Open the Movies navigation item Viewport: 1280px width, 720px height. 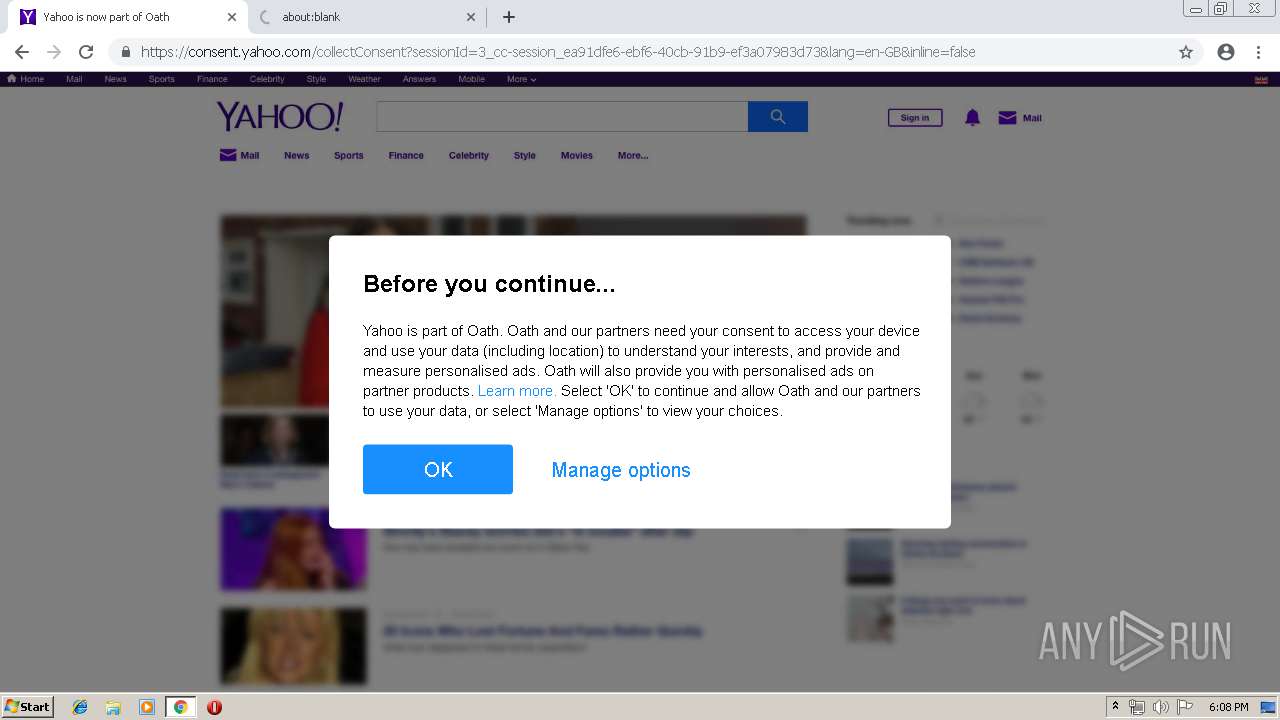pos(577,155)
